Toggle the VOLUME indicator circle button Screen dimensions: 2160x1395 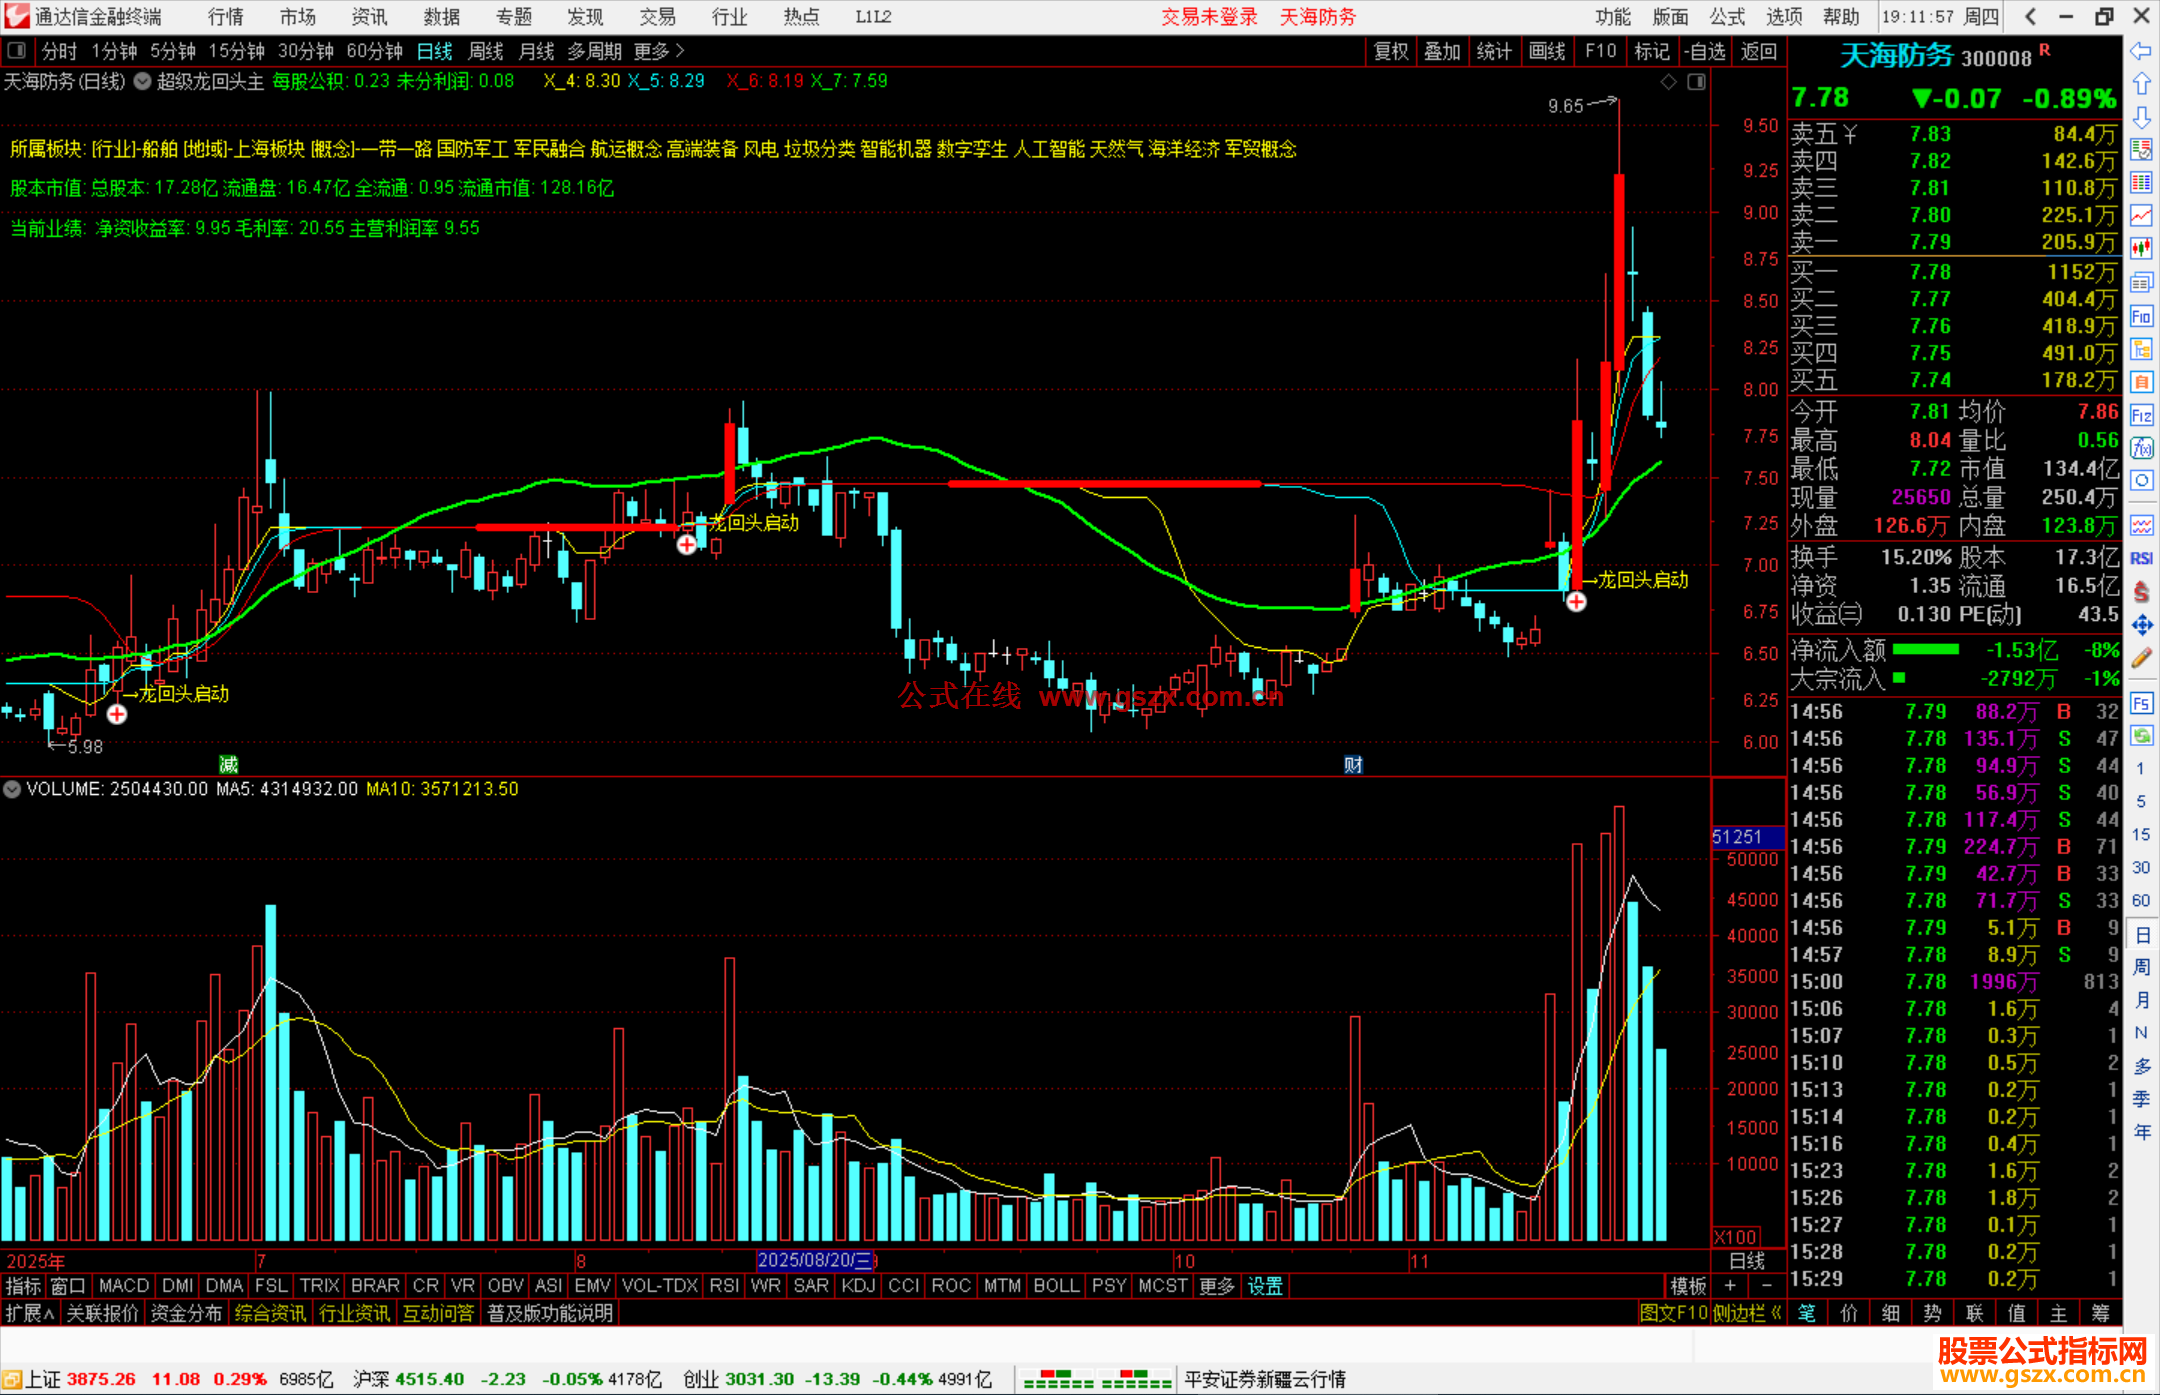click(x=12, y=789)
